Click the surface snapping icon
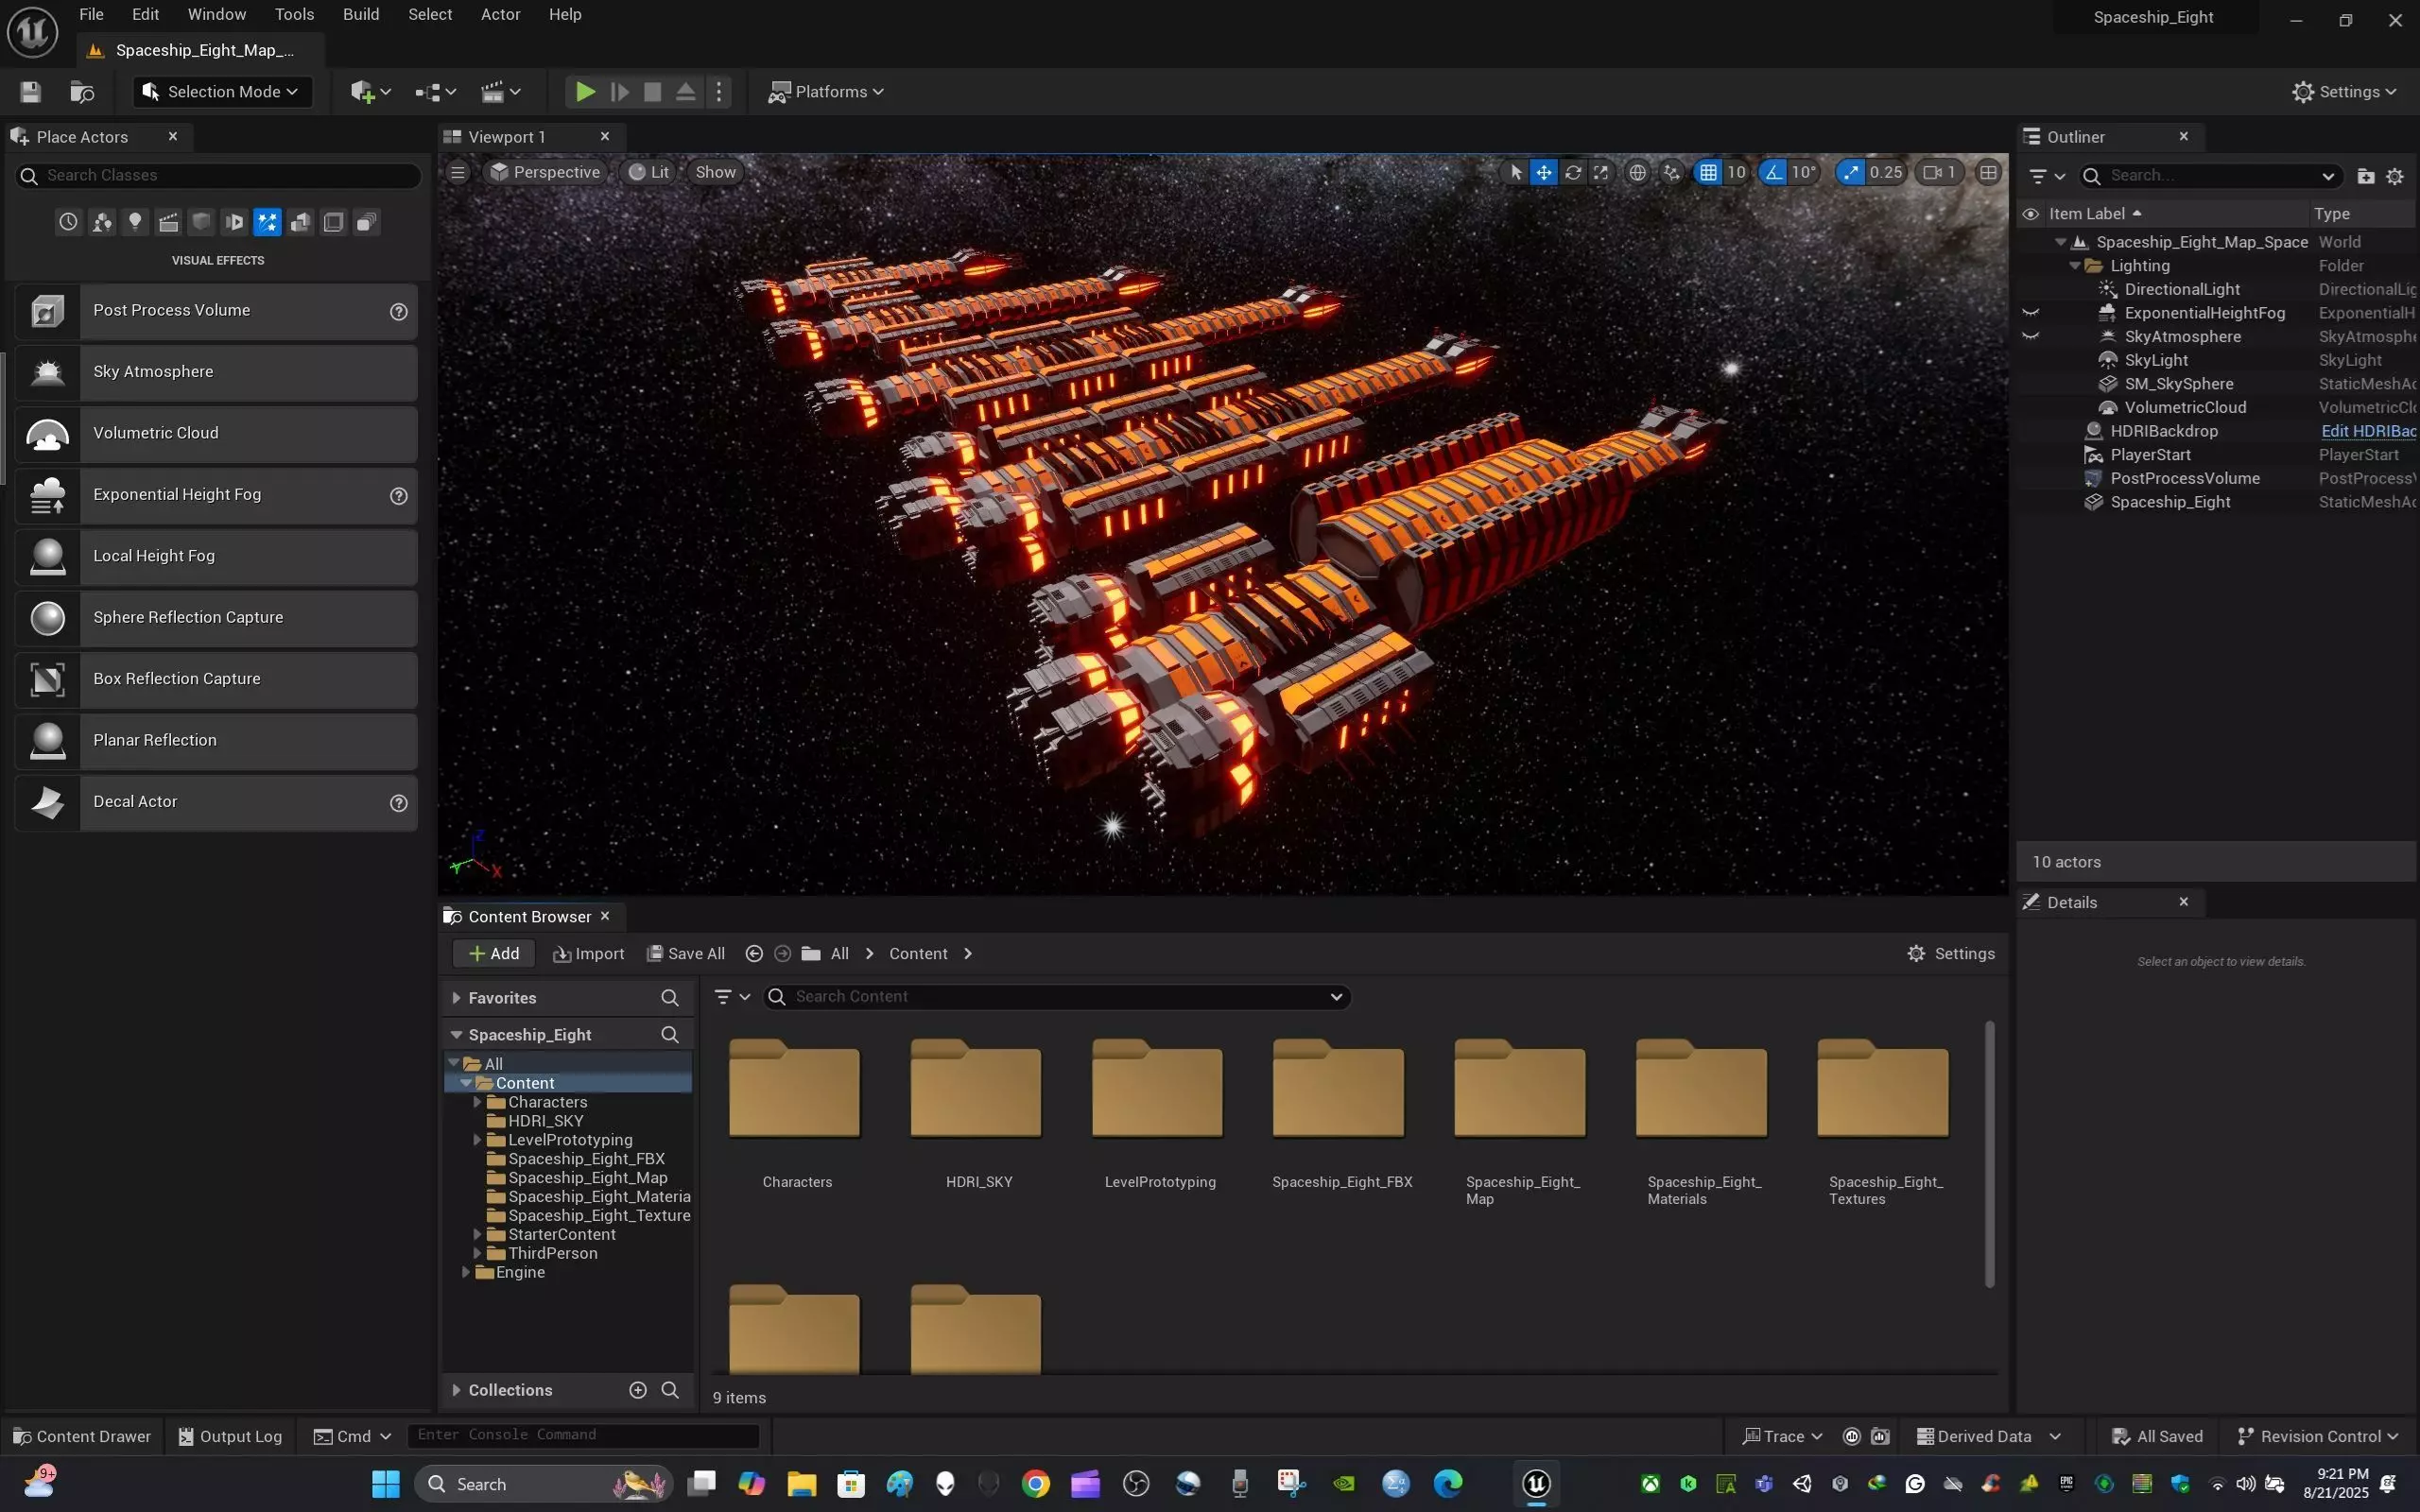 (x=1672, y=172)
